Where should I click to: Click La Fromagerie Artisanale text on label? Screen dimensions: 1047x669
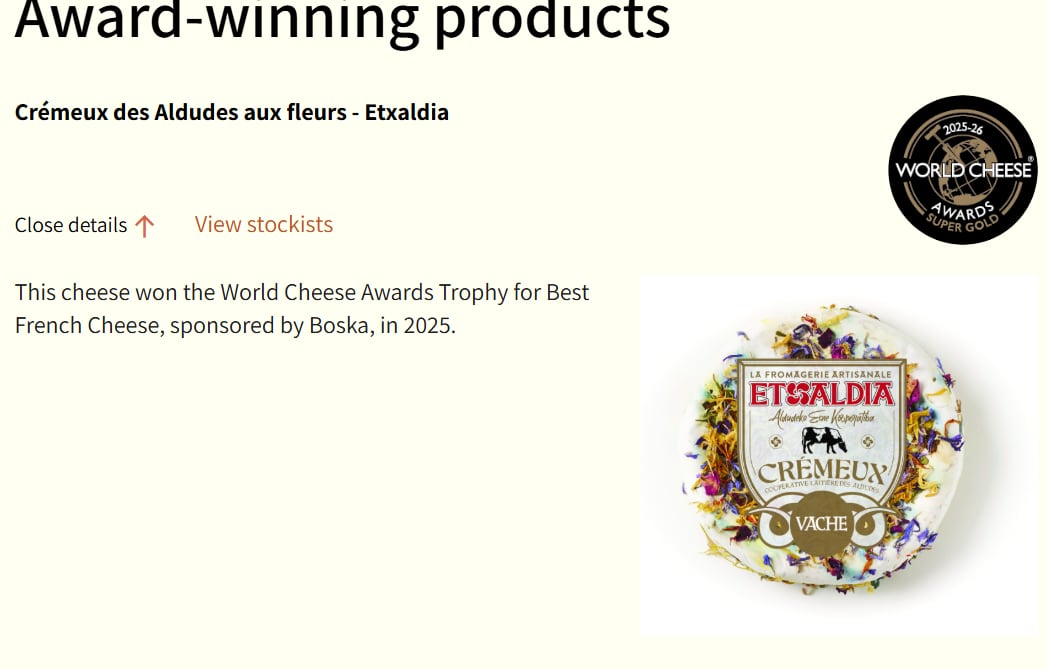[x=821, y=373]
